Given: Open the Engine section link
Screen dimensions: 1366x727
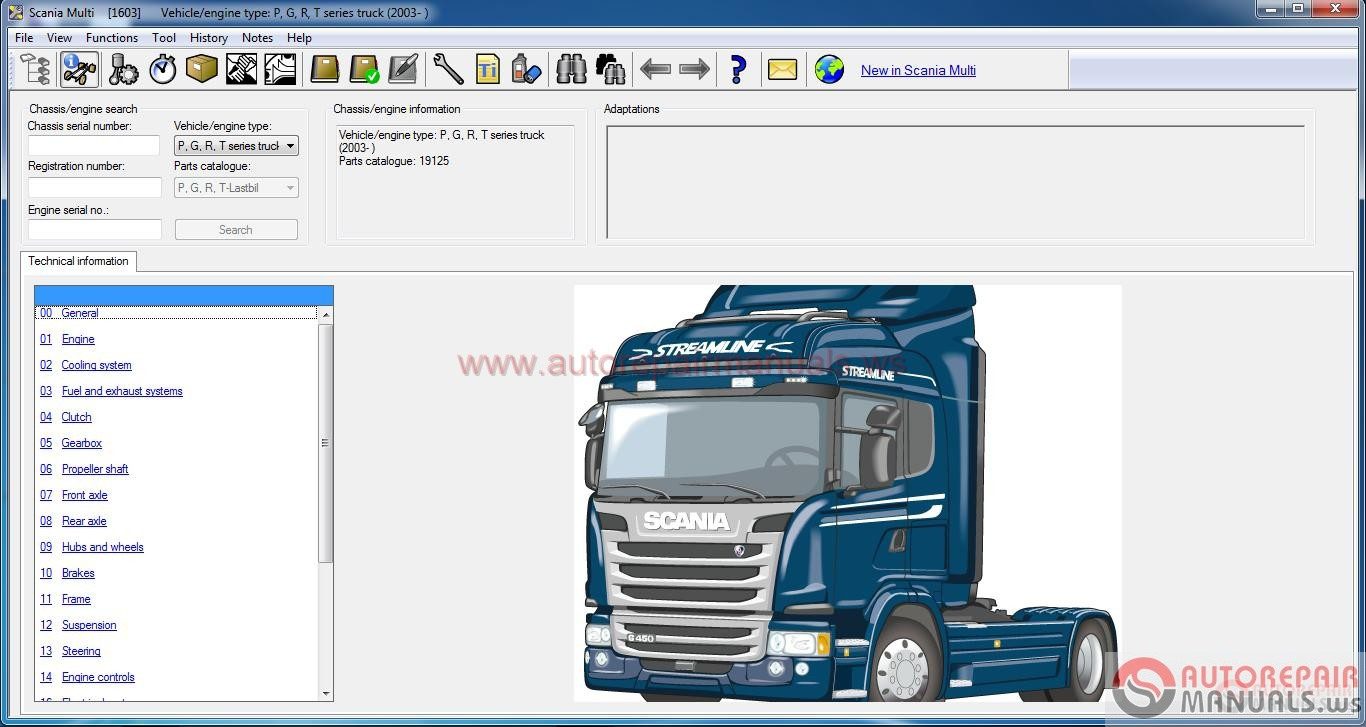Looking at the screenshot, I should pyautogui.click(x=78, y=339).
